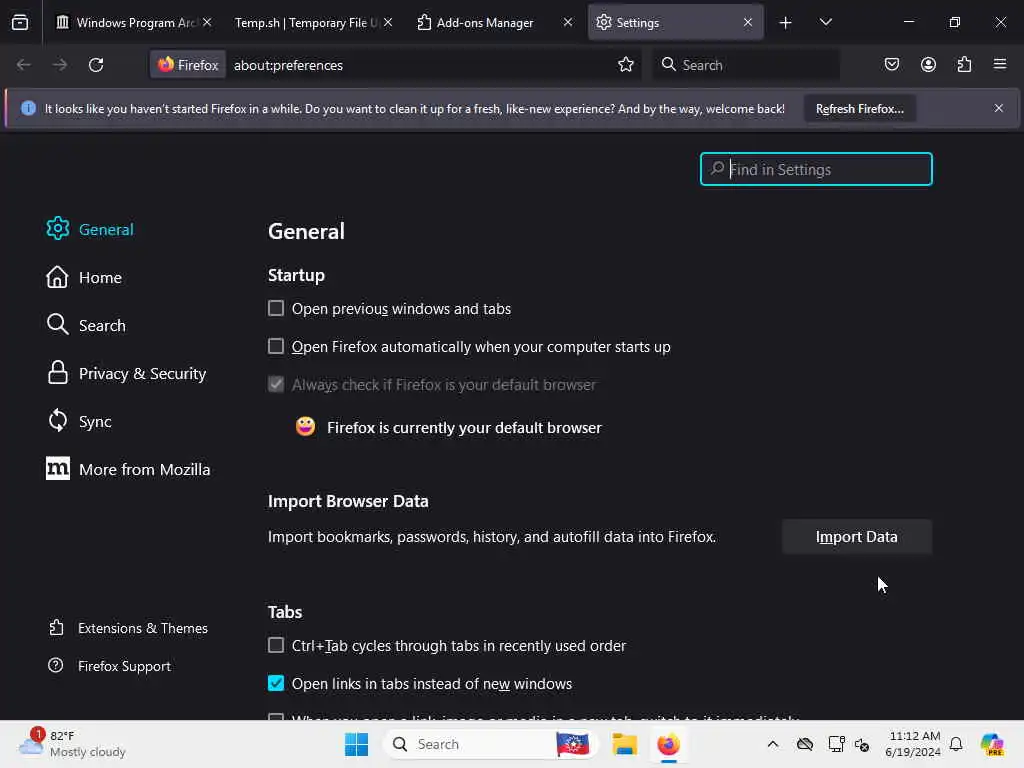Viewport: 1024px width, 768px height.
Task: Open the weather widget showing 82°F
Action: 72,744
